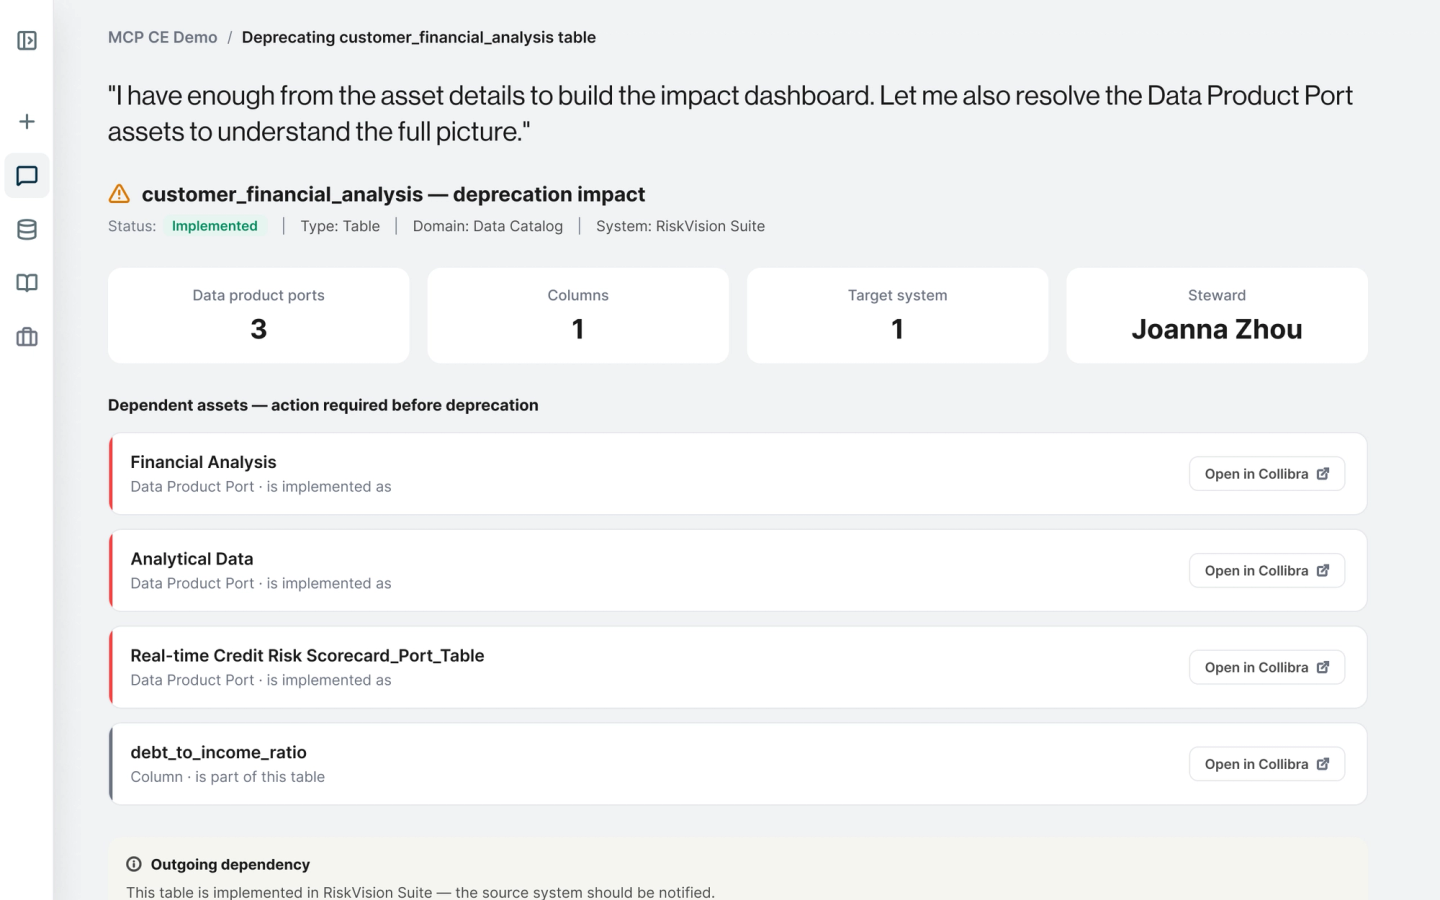Click the plus new chat icon
This screenshot has height=900, width=1440.
(27, 122)
